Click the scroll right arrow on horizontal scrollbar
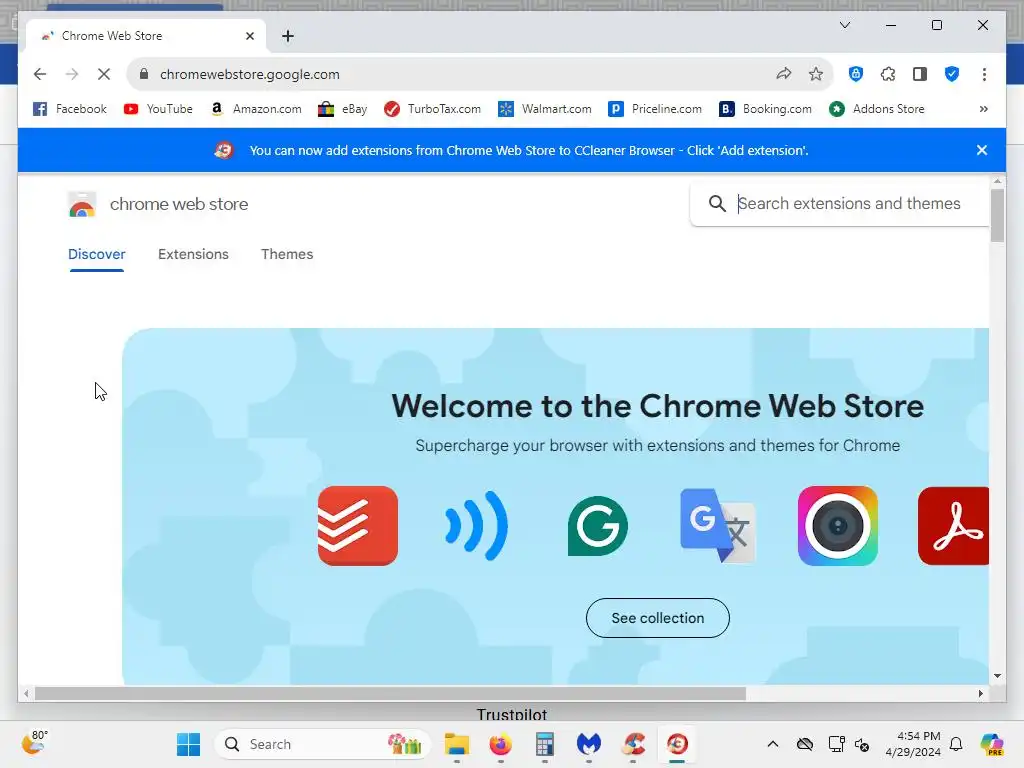 coord(980,694)
